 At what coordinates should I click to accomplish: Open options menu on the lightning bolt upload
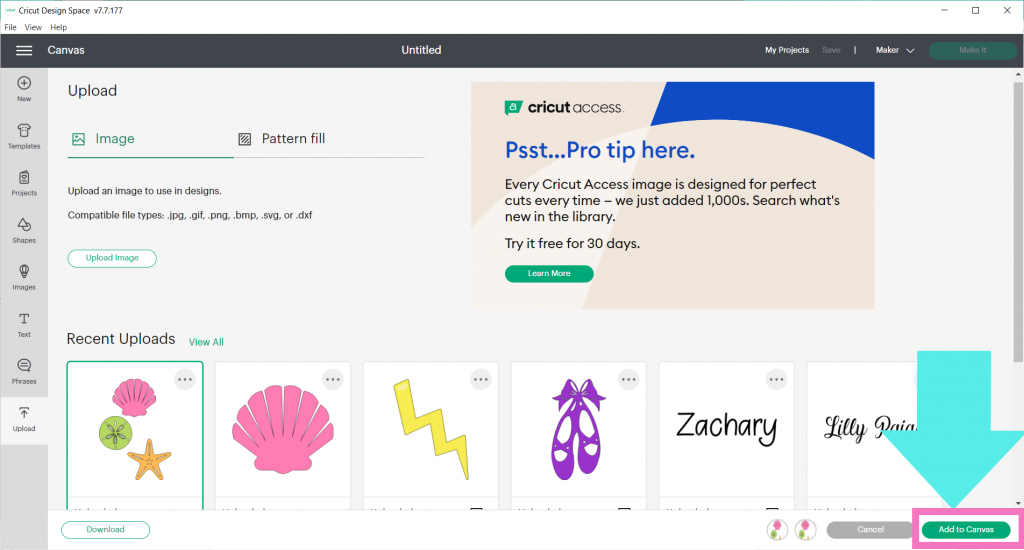pos(481,380)
